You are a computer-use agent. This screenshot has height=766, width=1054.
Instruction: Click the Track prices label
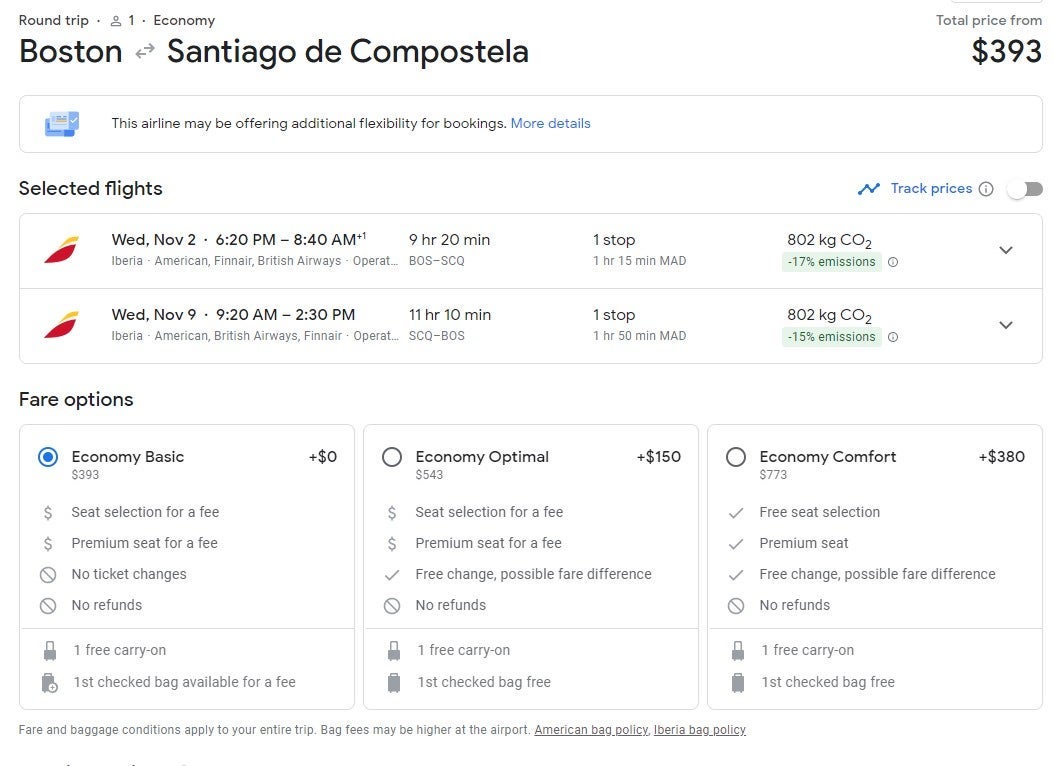coord(931,189)
